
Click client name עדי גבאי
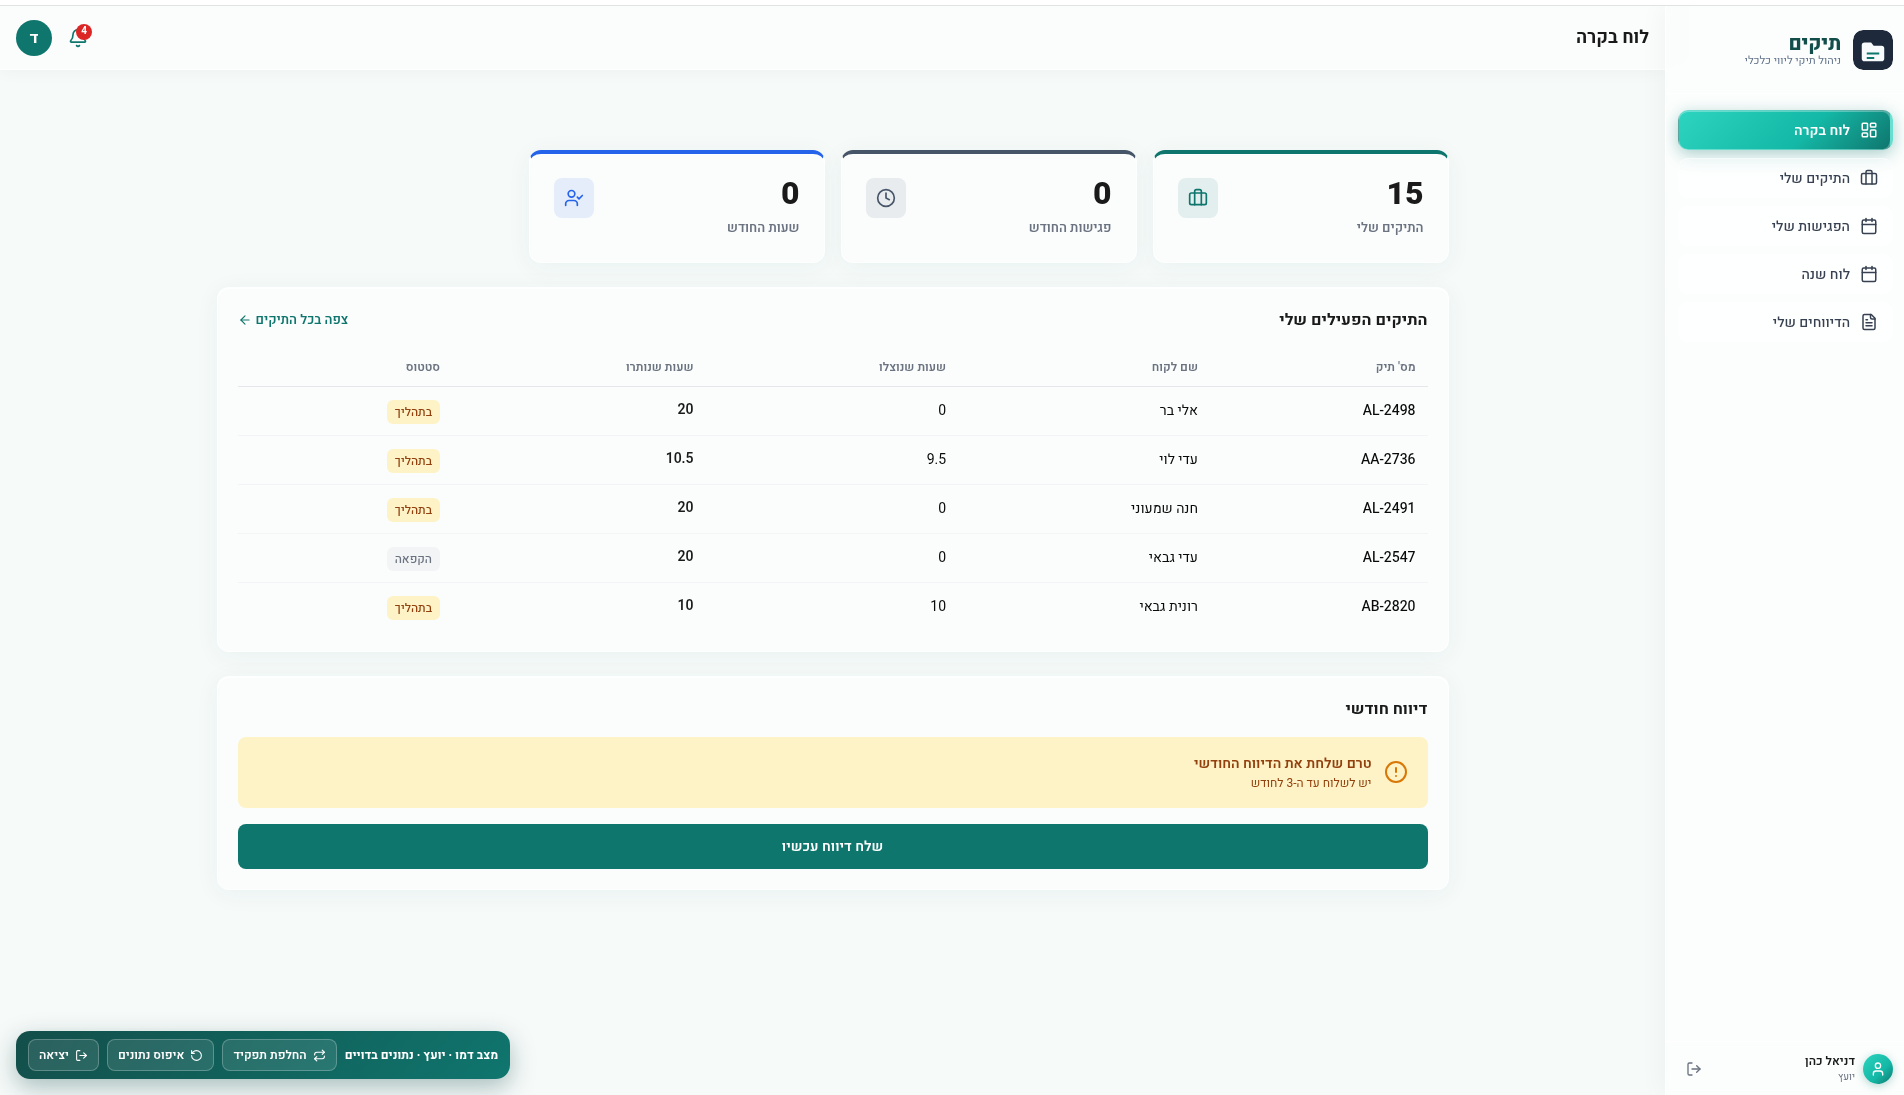click(x=1172, y=557)
